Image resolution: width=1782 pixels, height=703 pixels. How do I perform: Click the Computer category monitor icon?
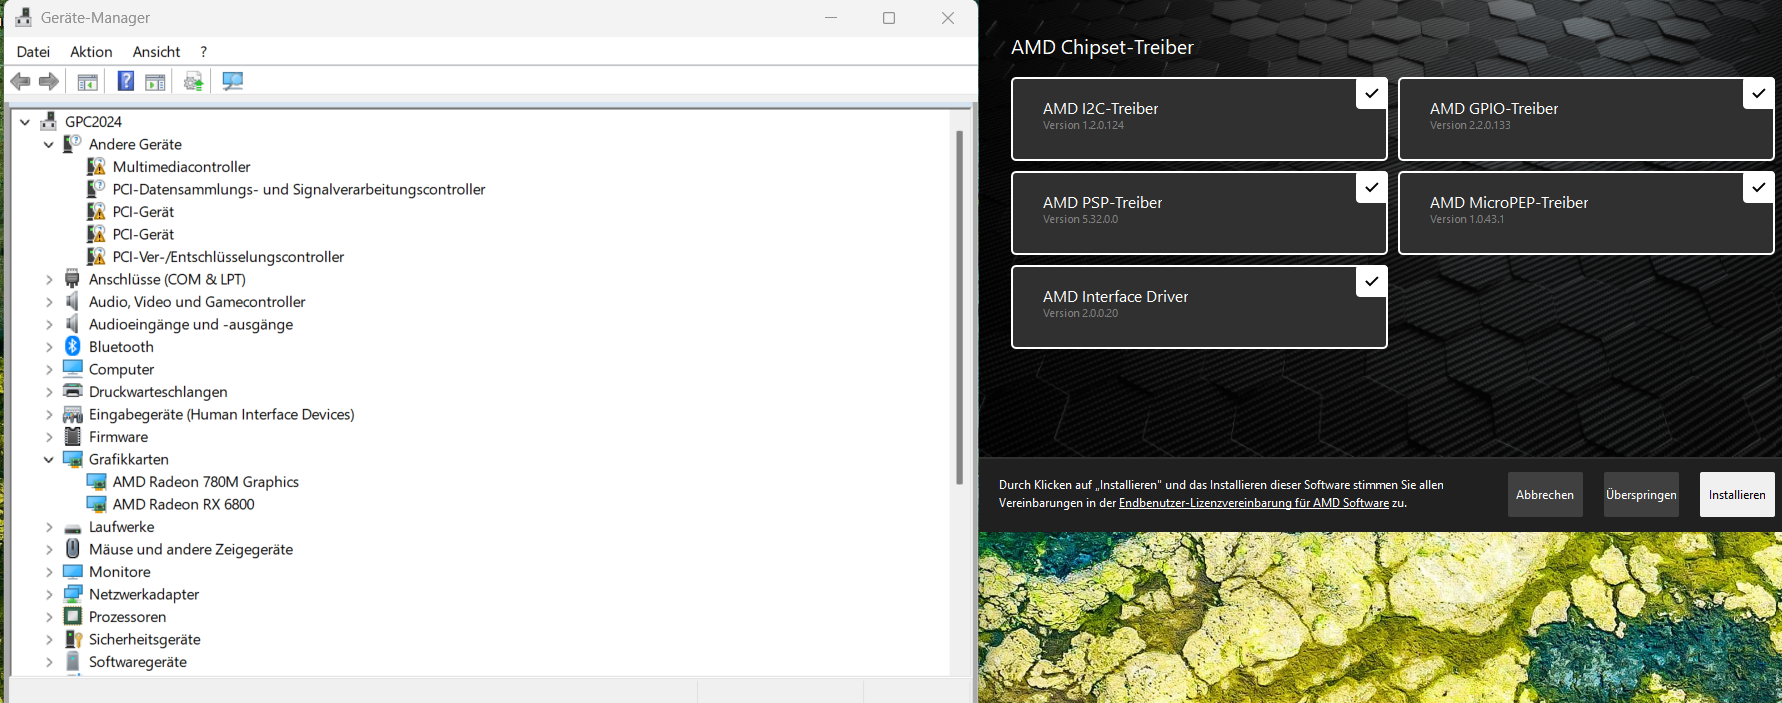(x=73, y=369)
